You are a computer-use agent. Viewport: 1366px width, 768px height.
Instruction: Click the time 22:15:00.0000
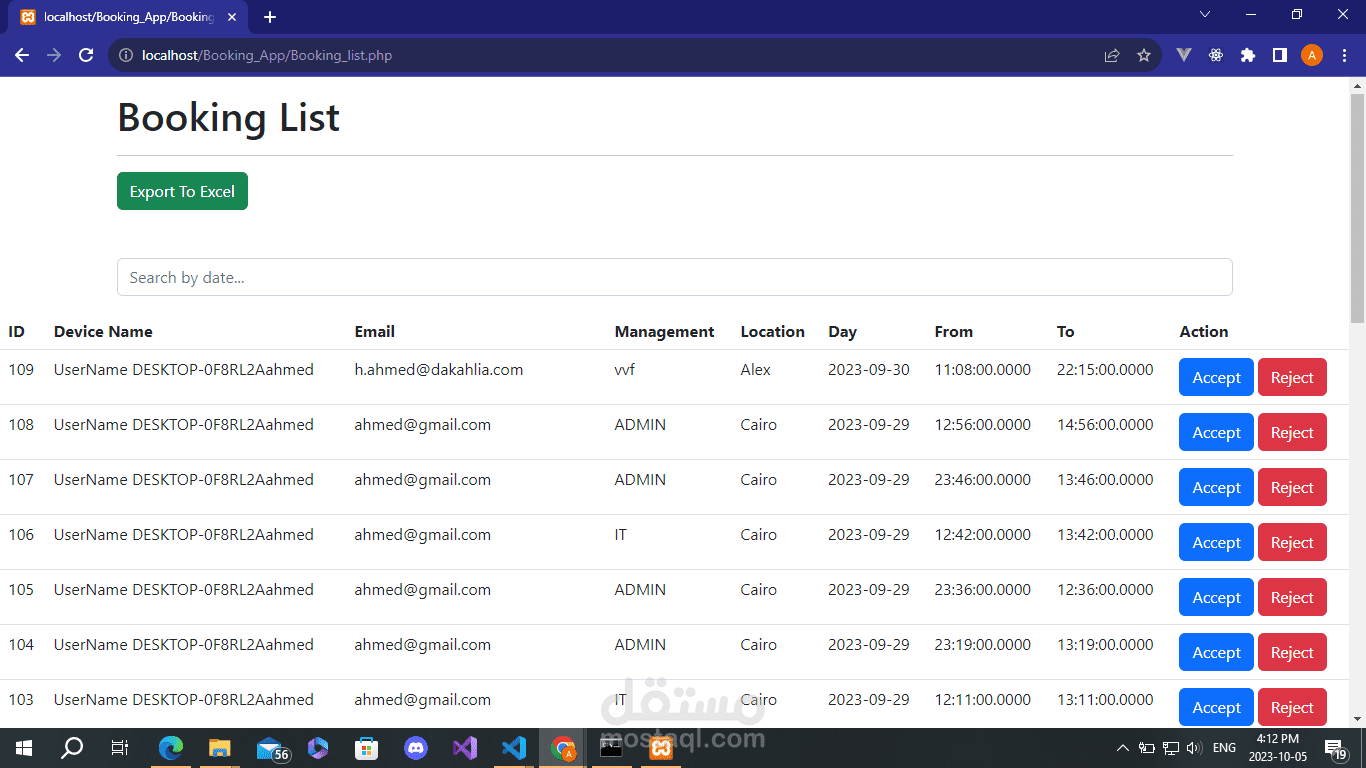point(1105,370)
